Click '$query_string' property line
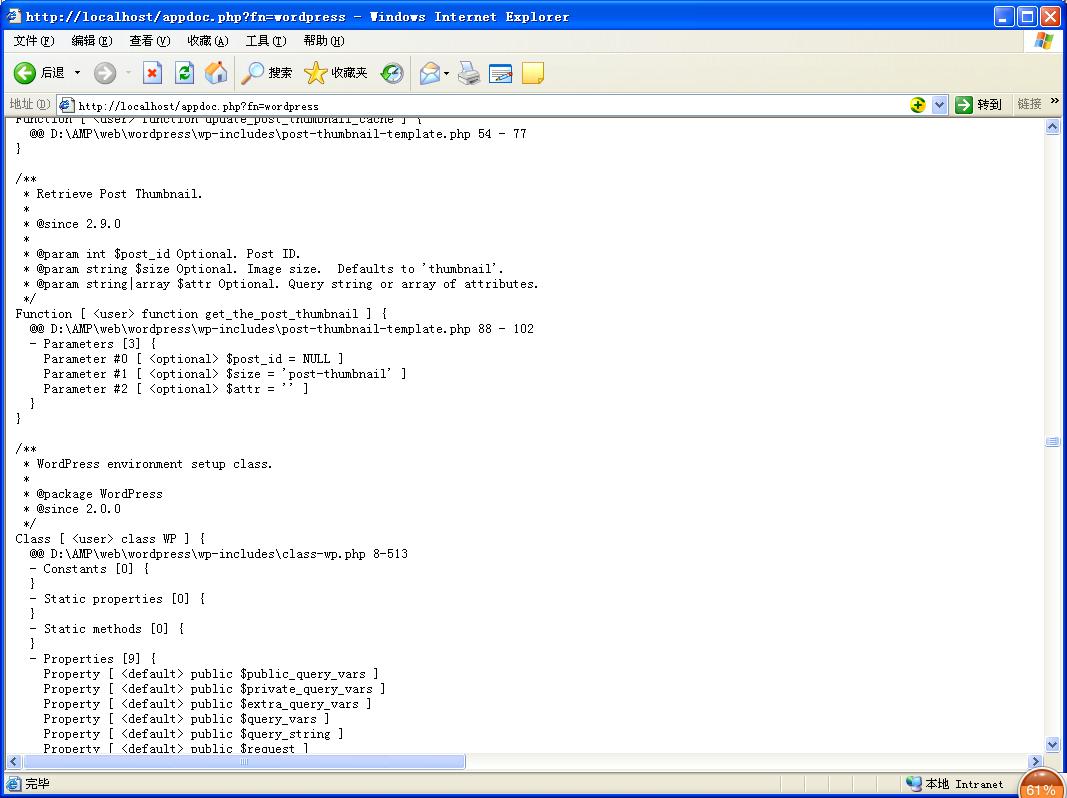 (193, 734)
